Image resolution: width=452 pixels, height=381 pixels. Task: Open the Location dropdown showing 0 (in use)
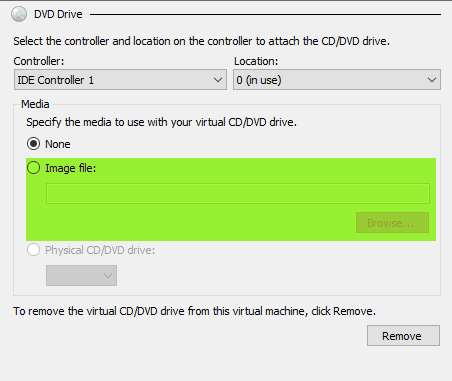pyautogui.click(x=337, y=80)
